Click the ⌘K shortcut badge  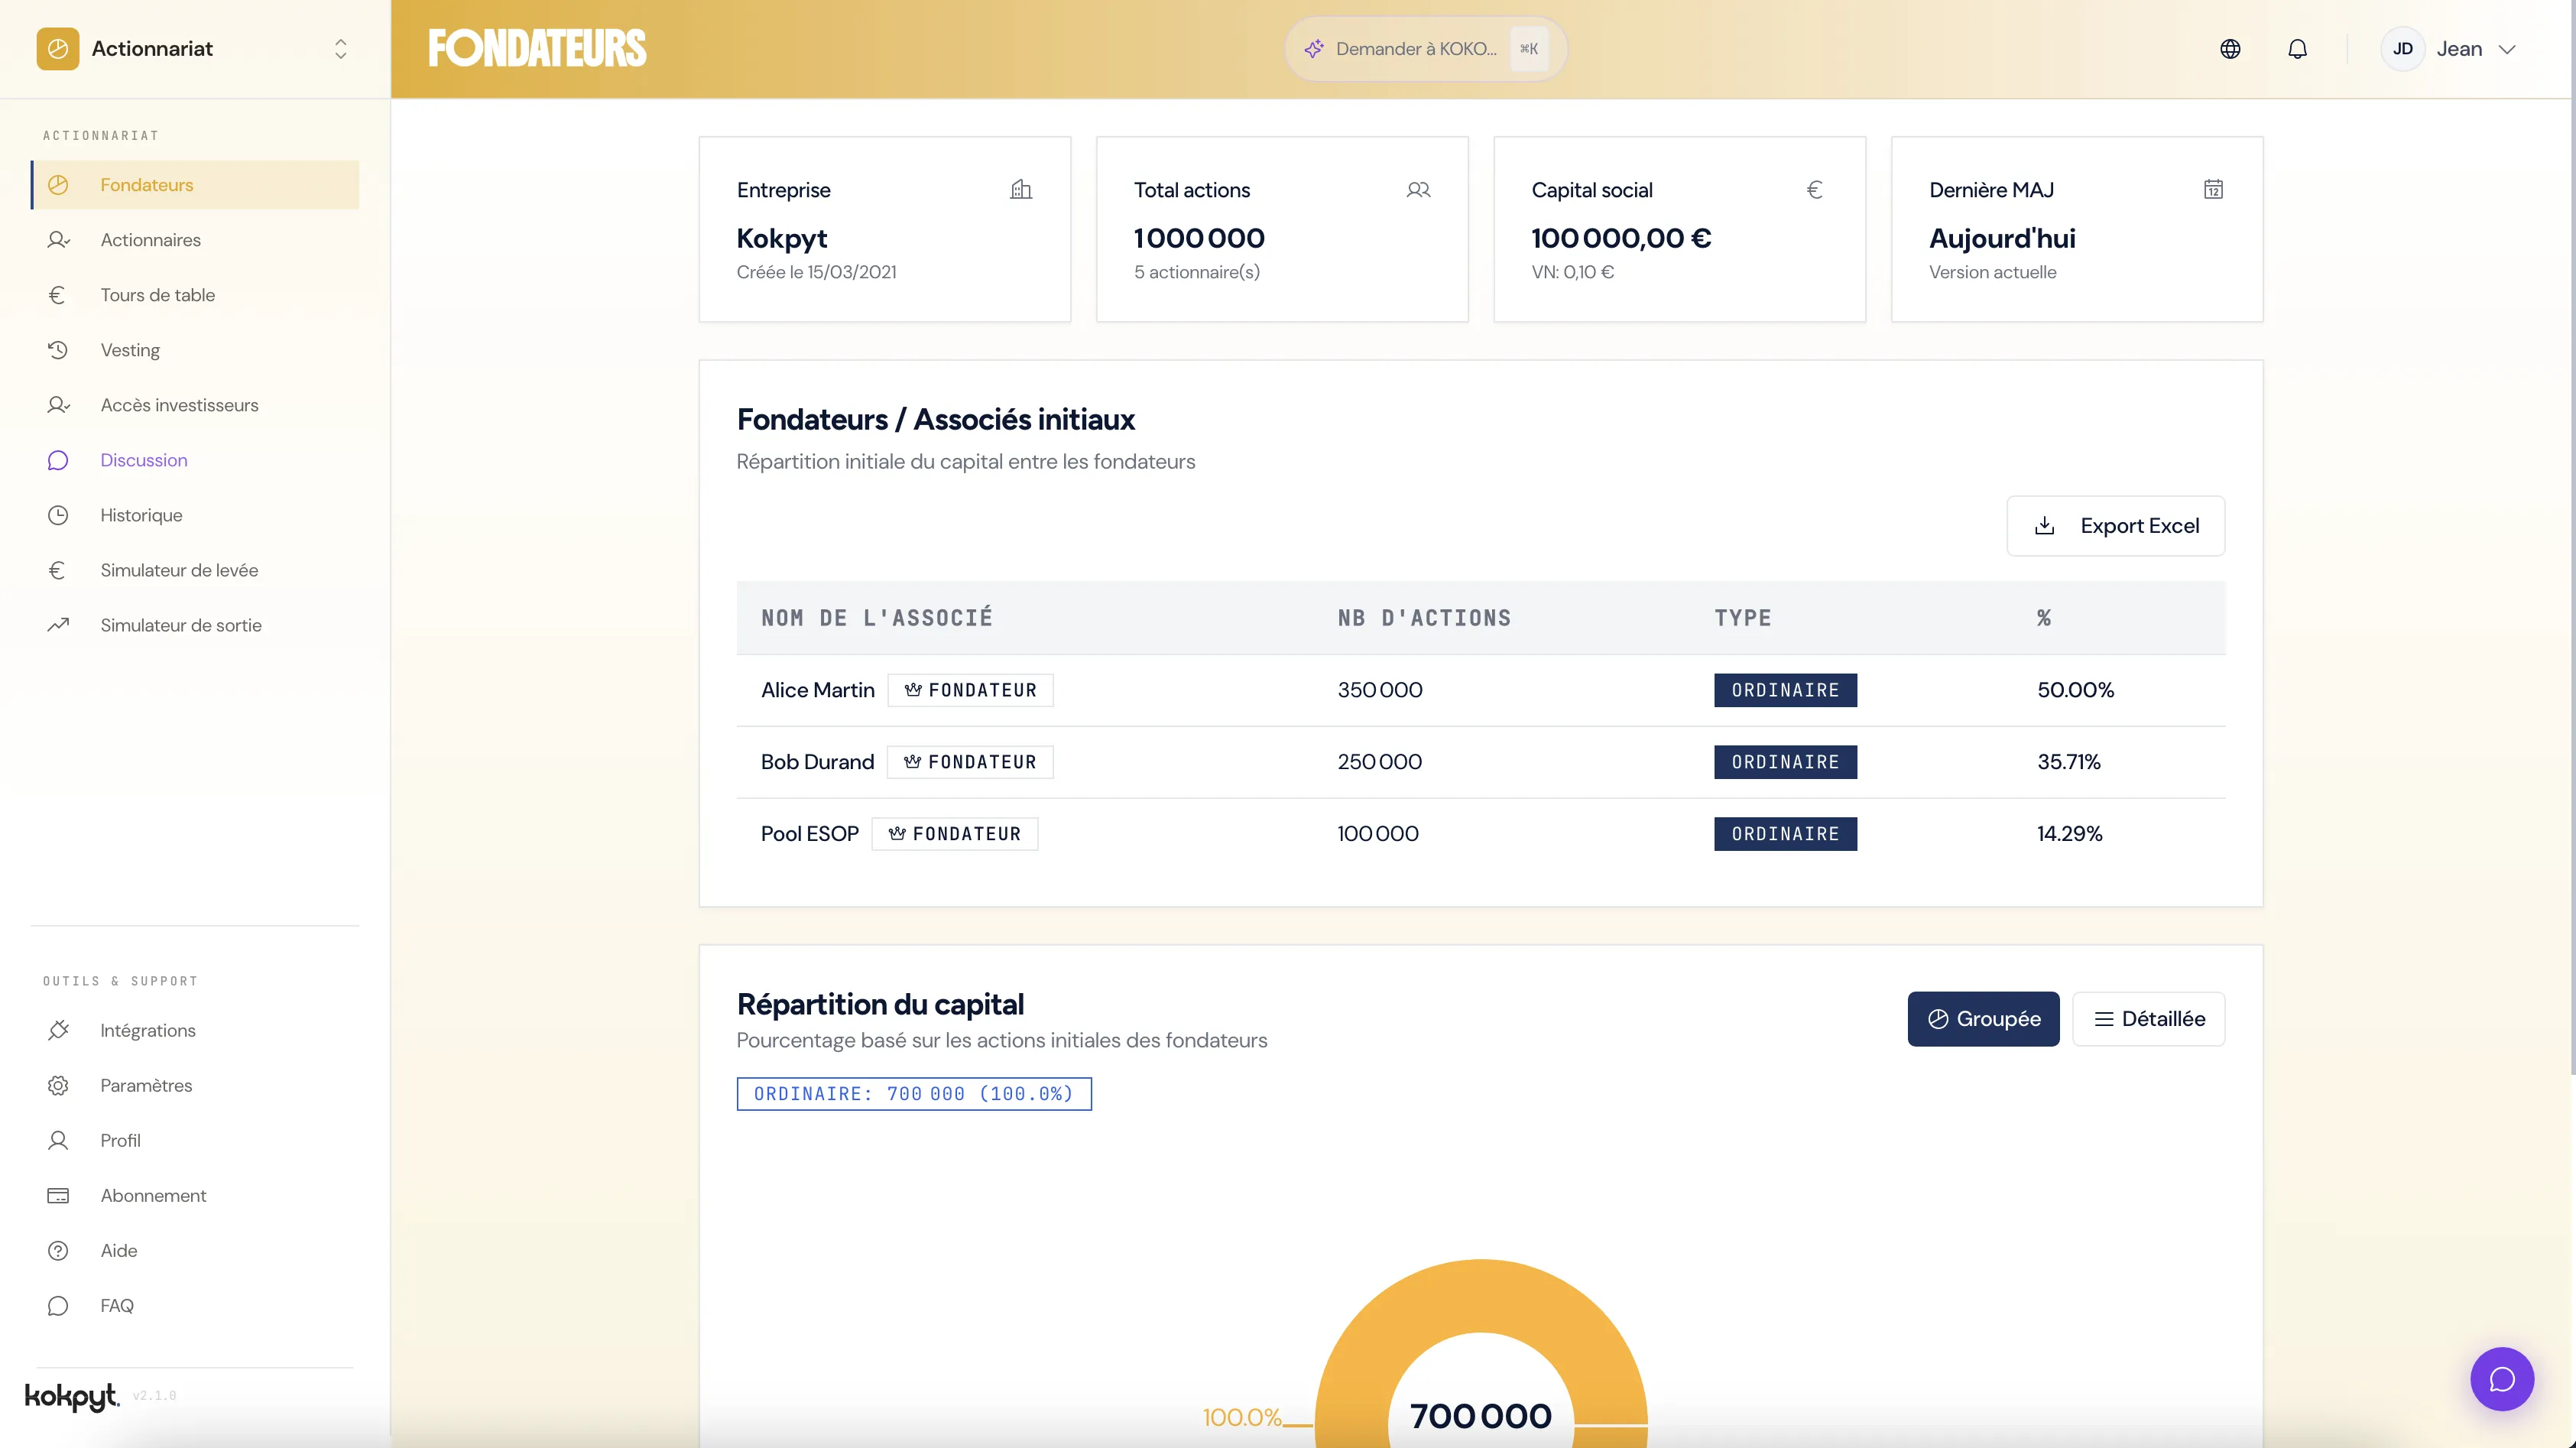(x=1529, y=49)
